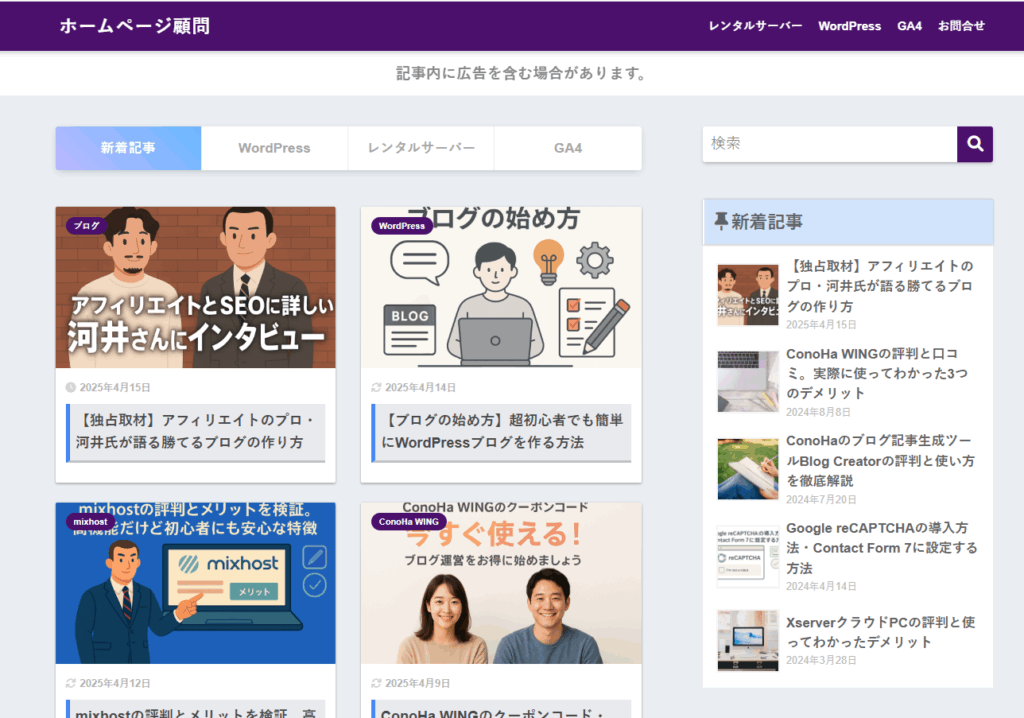Viewport: 1024px width, 718px height.
Task: Go to GA4 in the top navigation
Action: click(x=909, y=26)
